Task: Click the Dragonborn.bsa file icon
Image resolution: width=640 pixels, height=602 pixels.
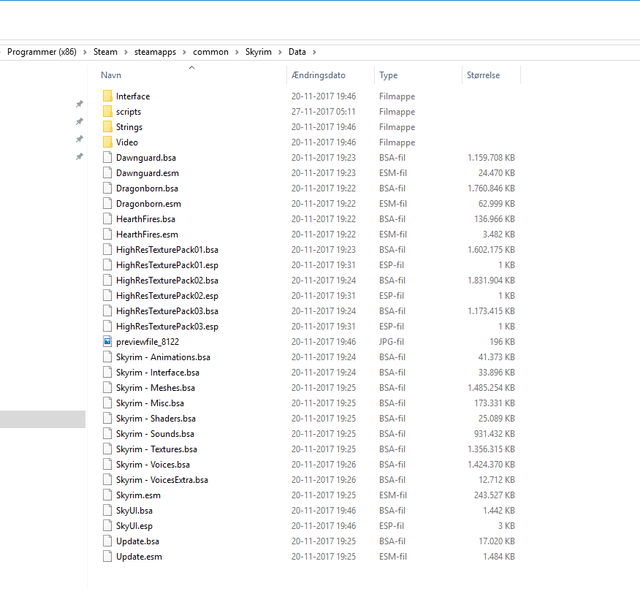Action: click(x=107, y=188)
